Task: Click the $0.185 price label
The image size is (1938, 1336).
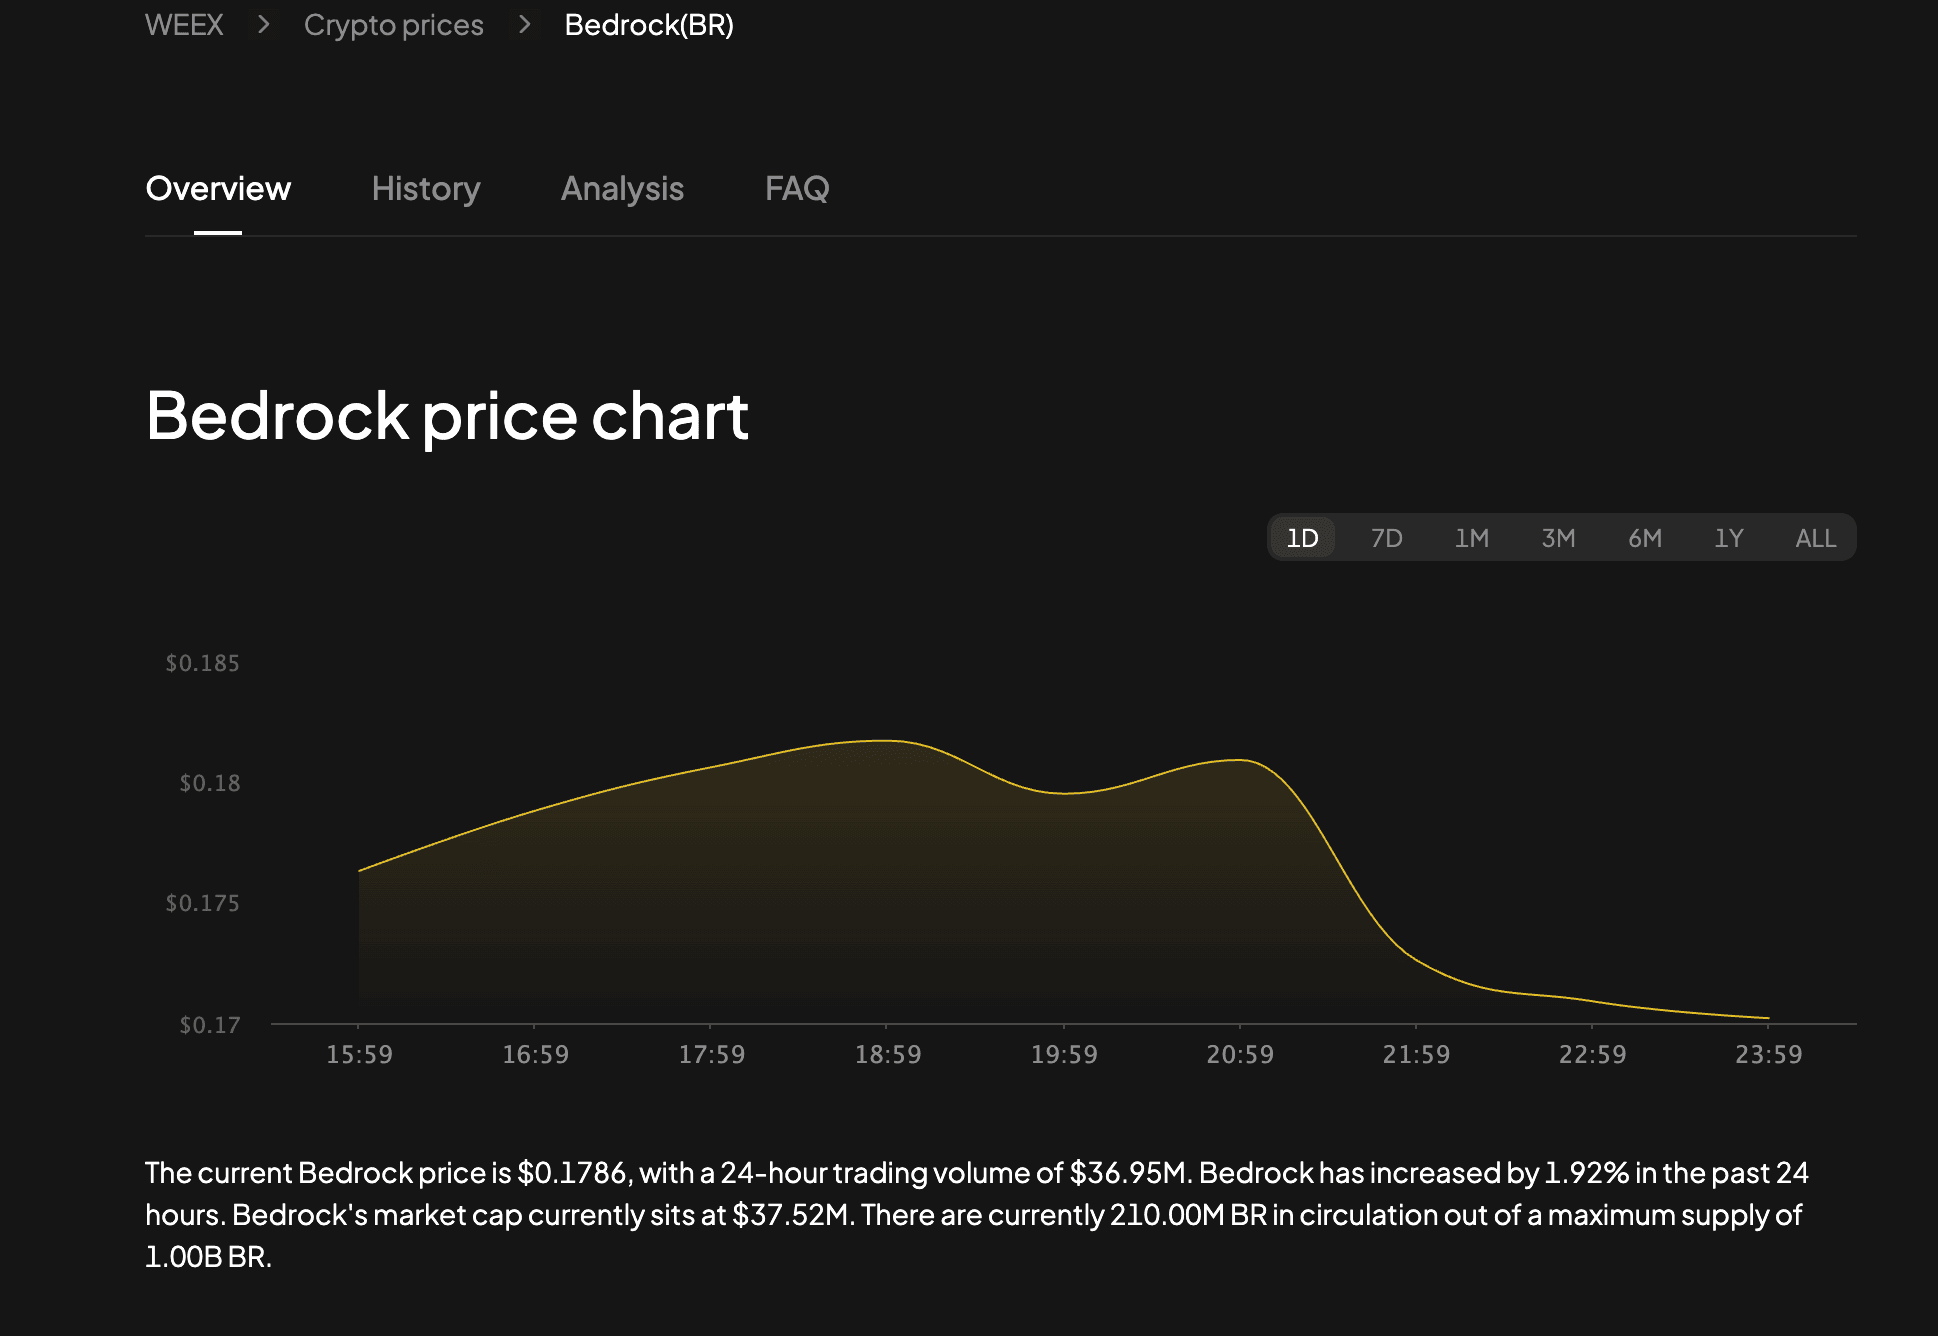Action: point(202,662)
